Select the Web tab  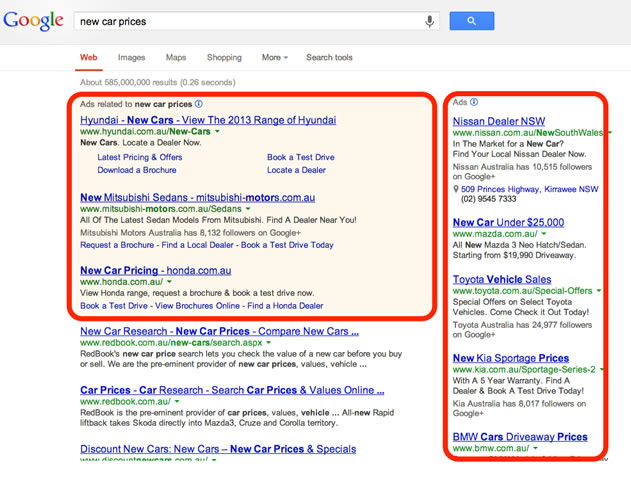click(89, 58)
